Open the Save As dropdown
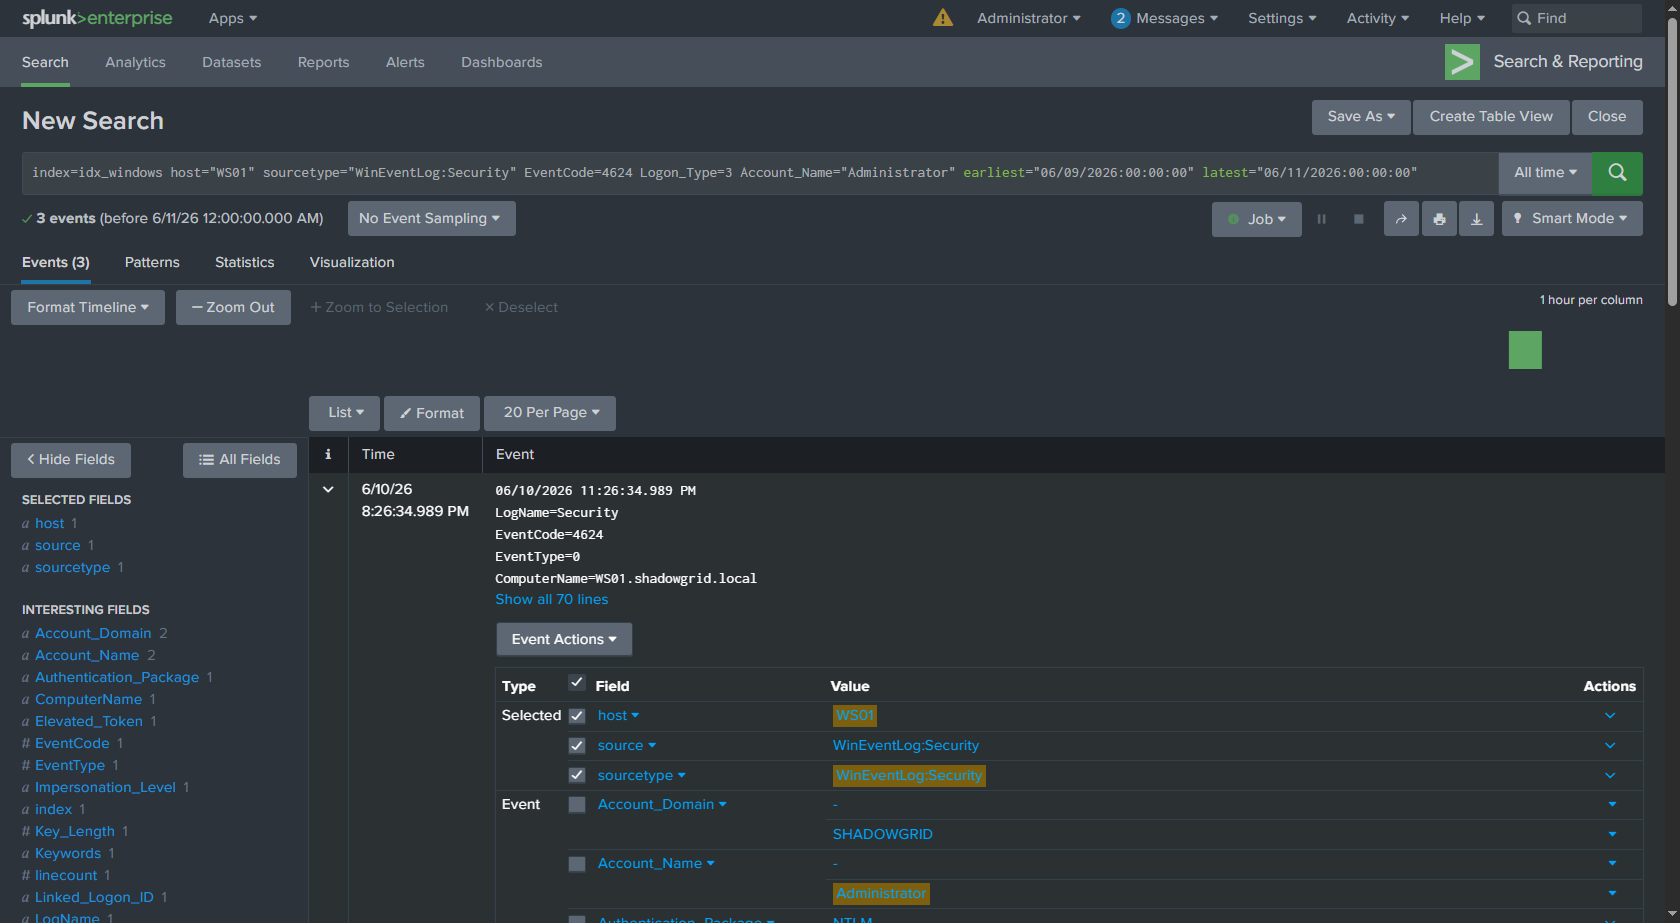This screenshot has width=1680, height=923. 1361,117
